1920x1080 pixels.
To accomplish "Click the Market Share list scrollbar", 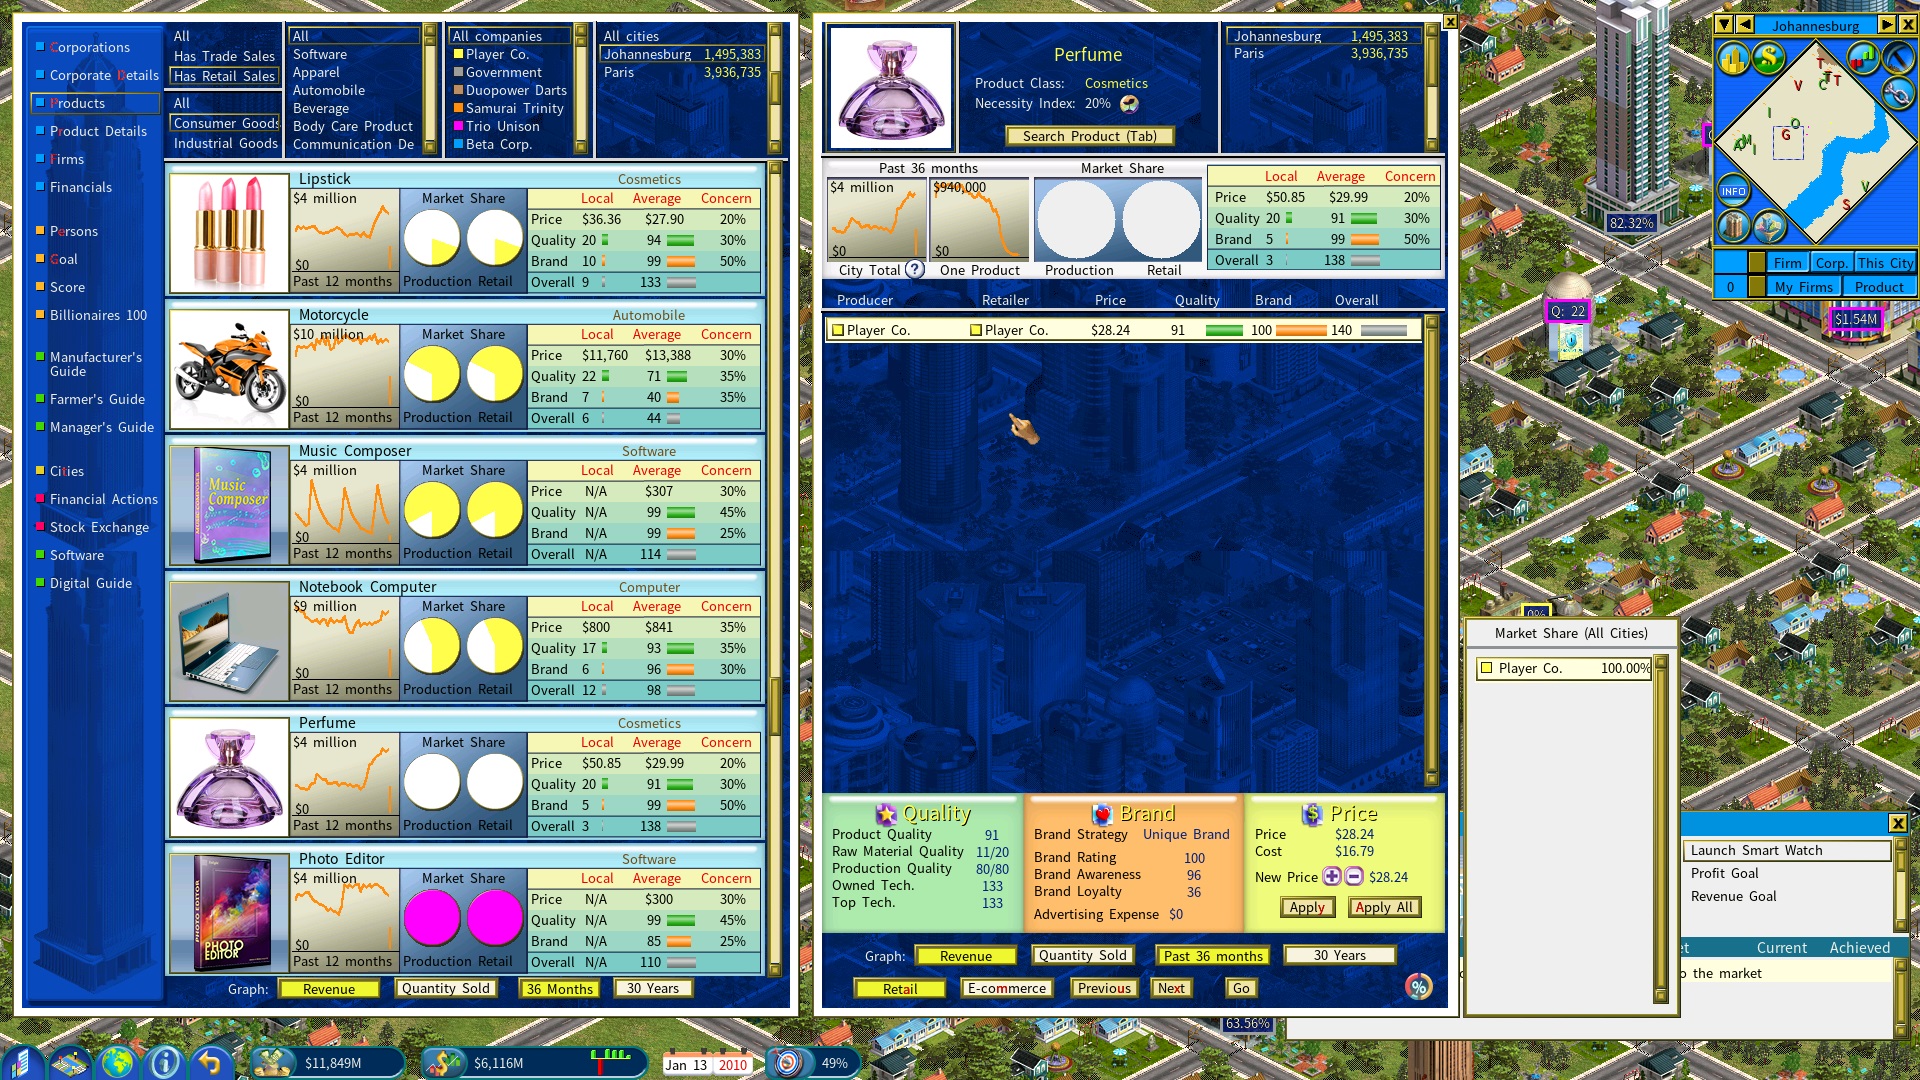I will (1661, 829).
